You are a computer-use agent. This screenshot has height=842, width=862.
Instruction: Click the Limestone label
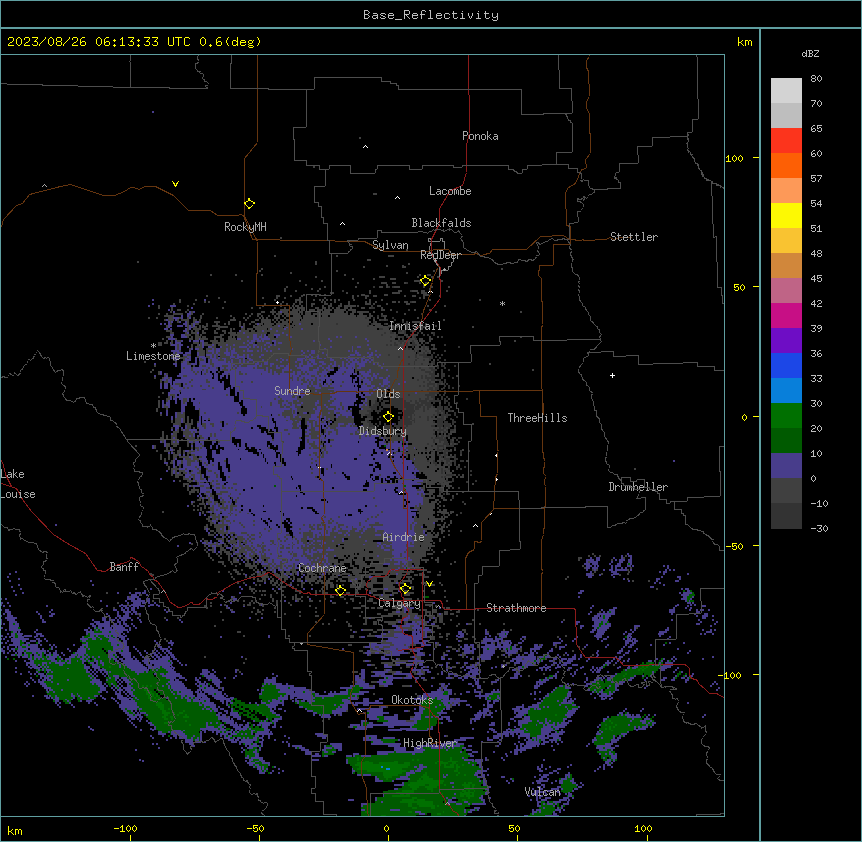tap(153, 356)
